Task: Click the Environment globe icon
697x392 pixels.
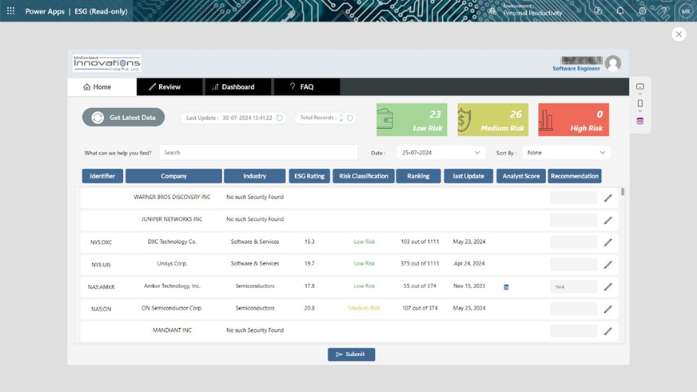Action: click(x=492, y=11)
